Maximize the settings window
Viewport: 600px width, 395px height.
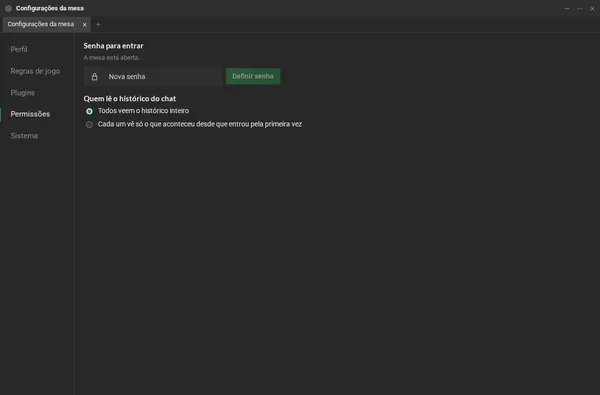(x=579, y=8)
